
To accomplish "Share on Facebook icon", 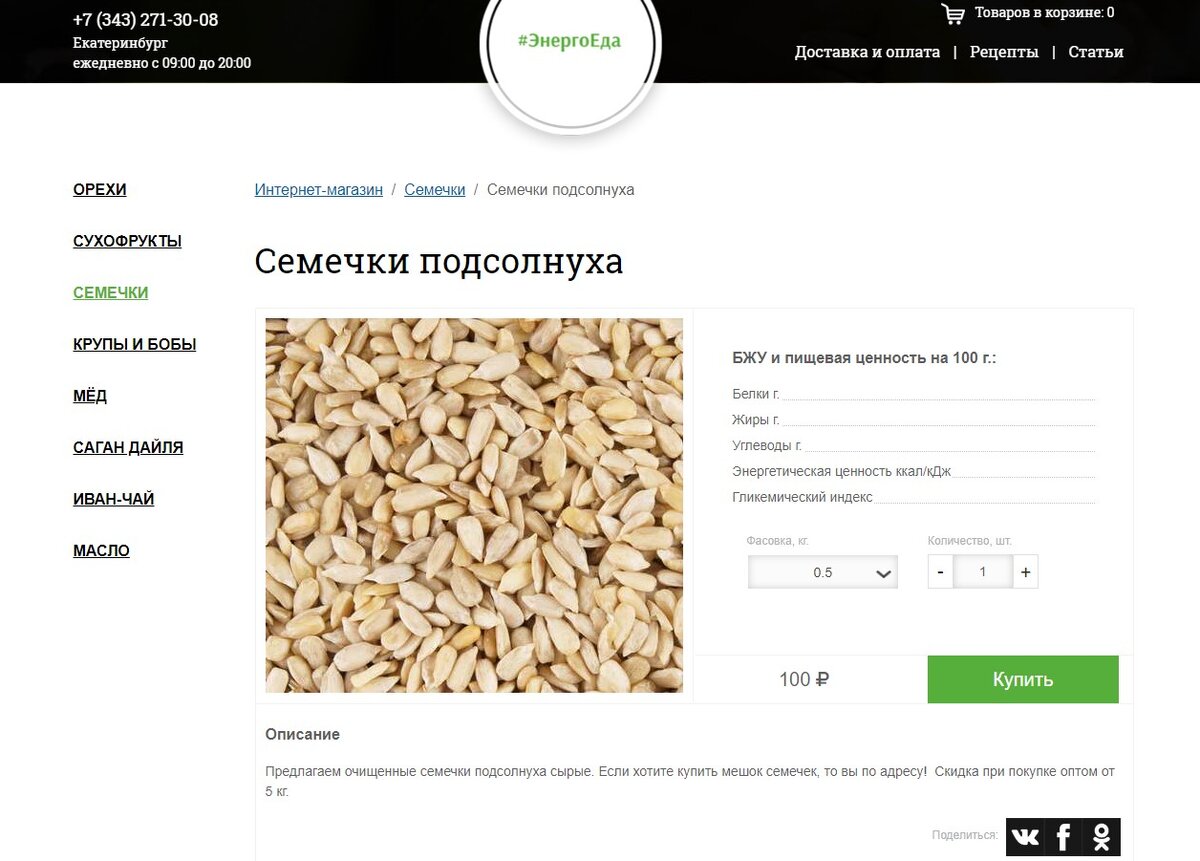I will coord(1063,837).
